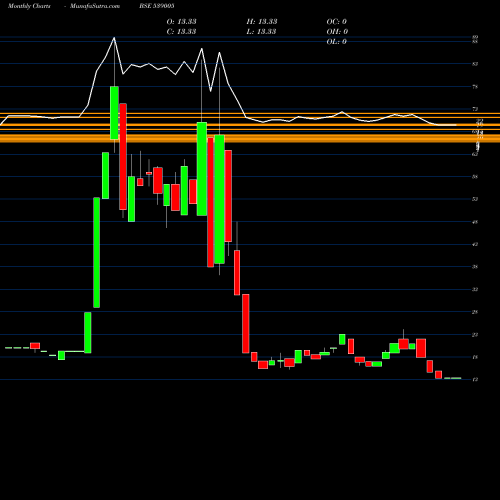Click the OH: 0 readout
The height and width of the screenshot is (500, 500).
(337, 31)
